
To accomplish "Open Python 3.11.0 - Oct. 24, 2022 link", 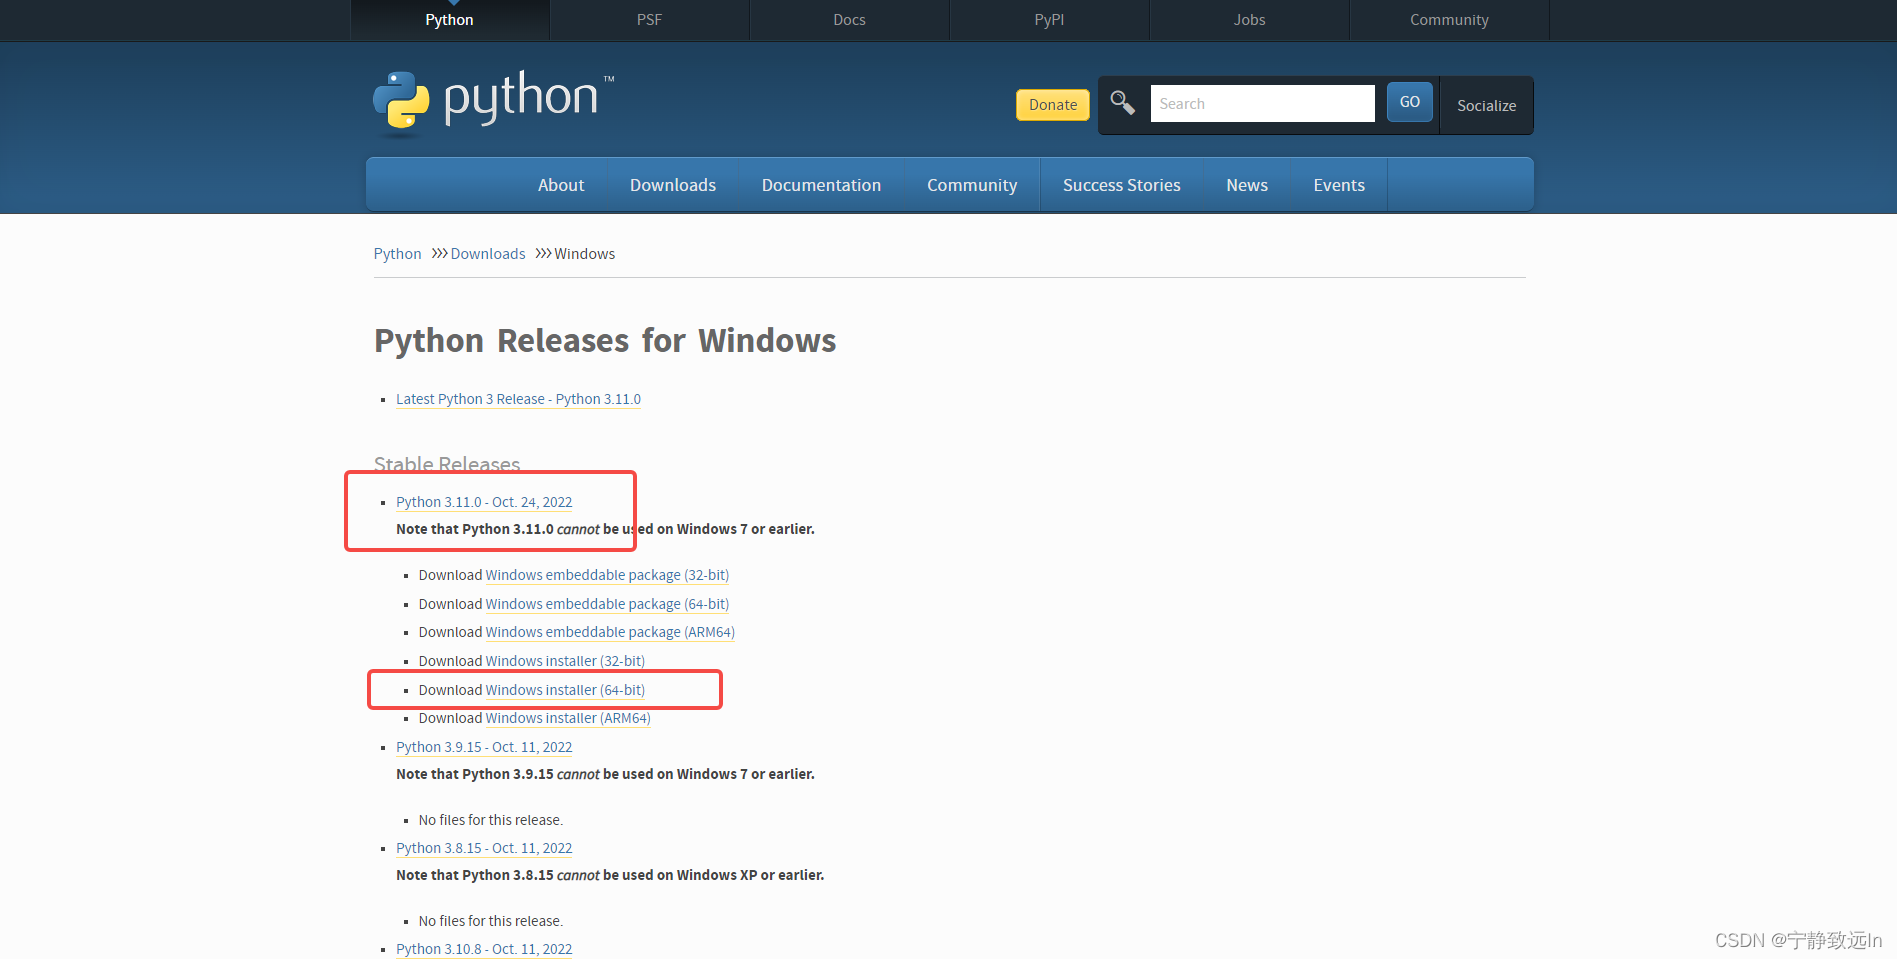I will pyautogui.click(x=484, y=502).
